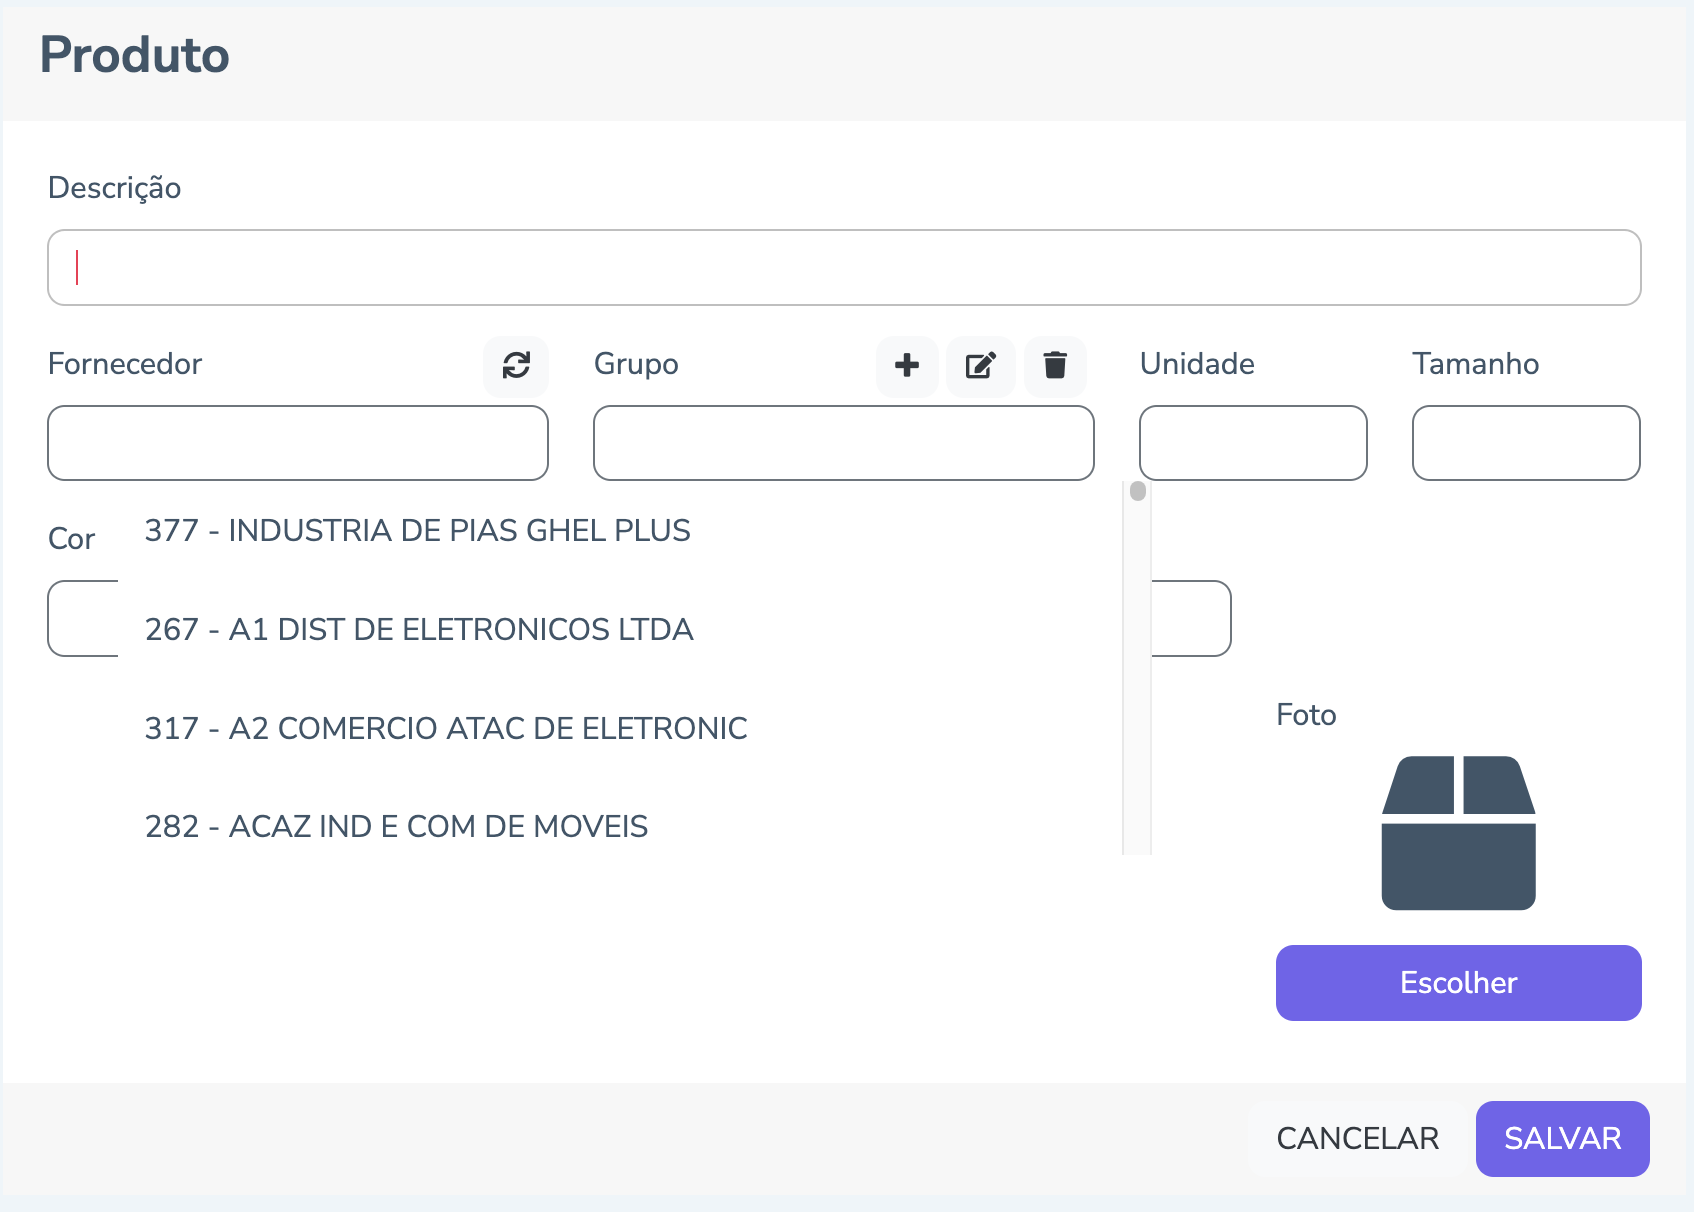Refresh the Fornecedor list
Viewport: 1694px width, 1212px height.
(x=516, y=365)
